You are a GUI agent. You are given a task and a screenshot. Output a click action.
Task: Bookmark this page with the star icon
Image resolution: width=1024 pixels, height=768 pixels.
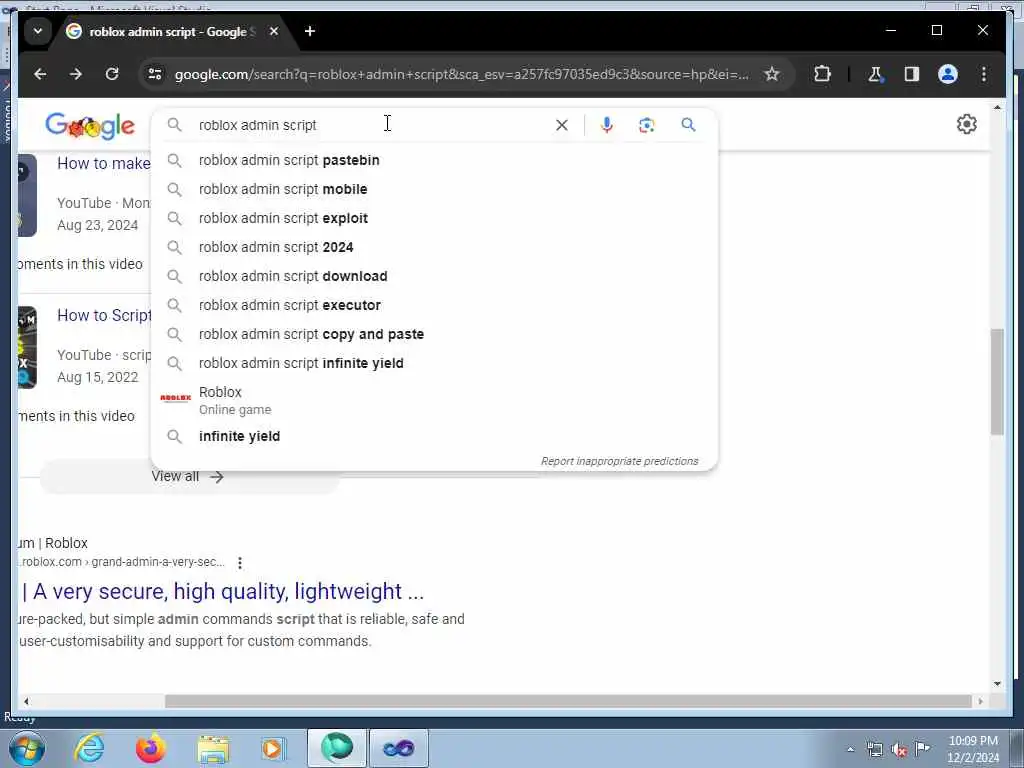coord(772,74)
